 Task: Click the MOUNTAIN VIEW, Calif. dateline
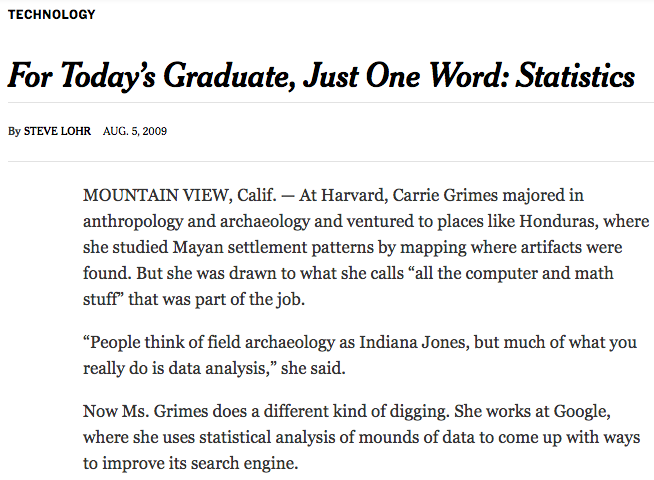point(179,195)
